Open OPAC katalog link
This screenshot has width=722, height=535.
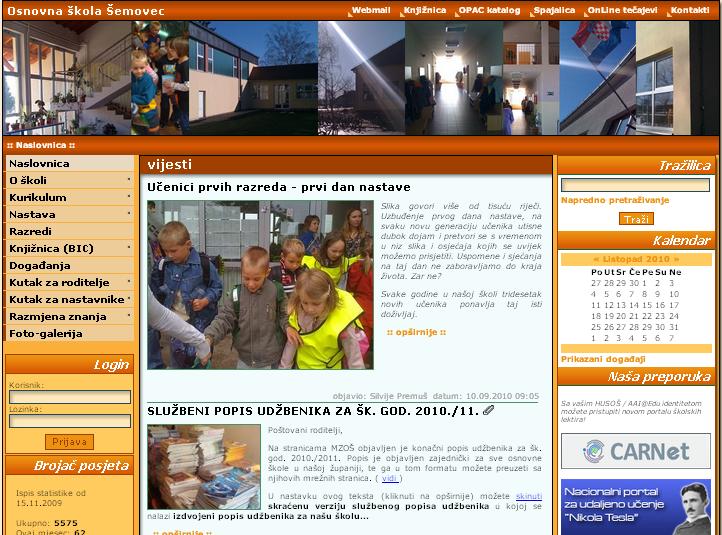pos(489,10)
